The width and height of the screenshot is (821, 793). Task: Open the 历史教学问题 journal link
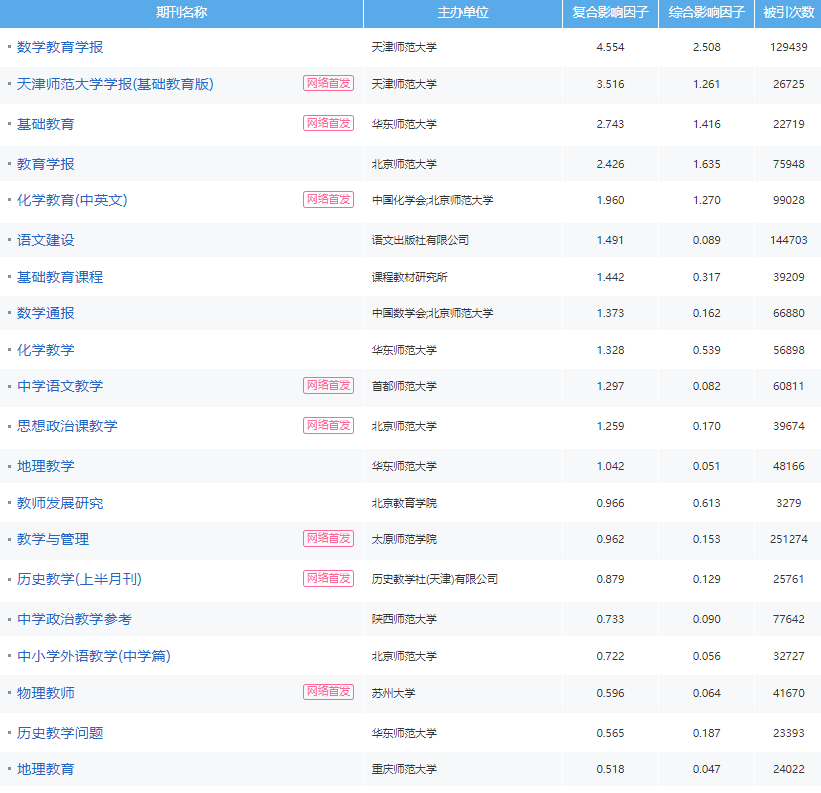tap(60, 733)
